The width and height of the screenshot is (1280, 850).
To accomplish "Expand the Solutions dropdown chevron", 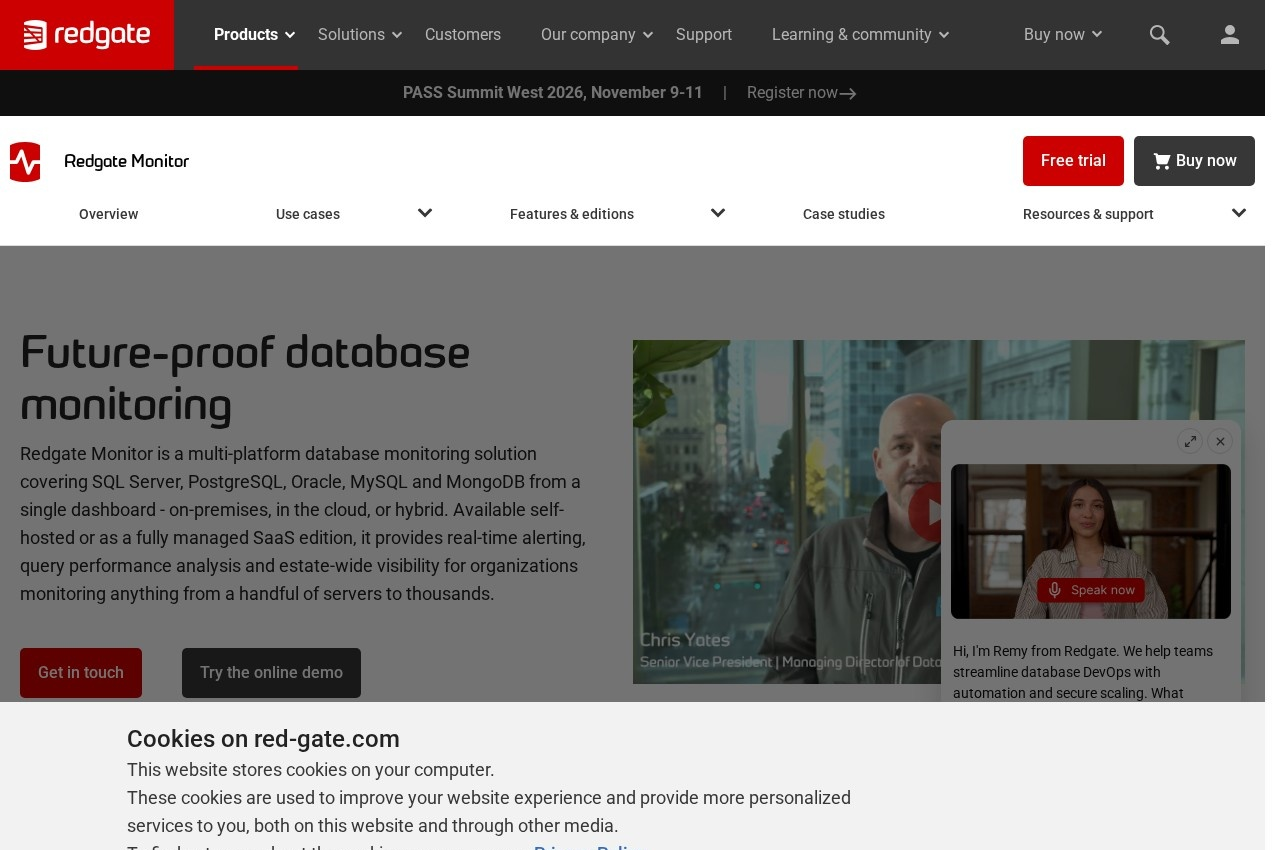I will click(397, 35).
